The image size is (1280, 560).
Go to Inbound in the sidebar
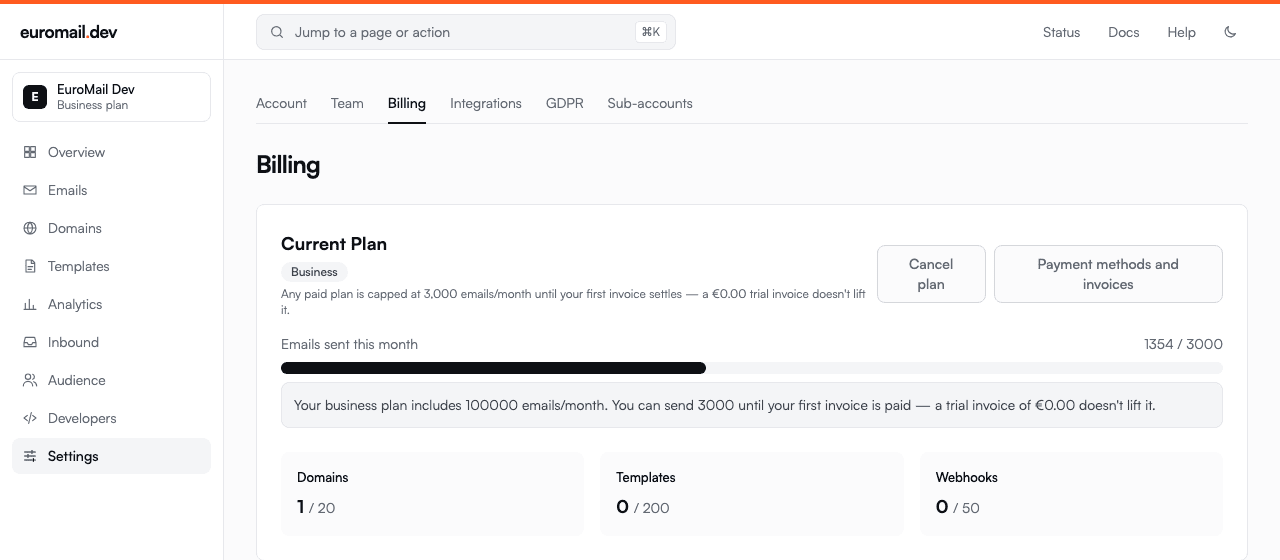click(111, 342)
